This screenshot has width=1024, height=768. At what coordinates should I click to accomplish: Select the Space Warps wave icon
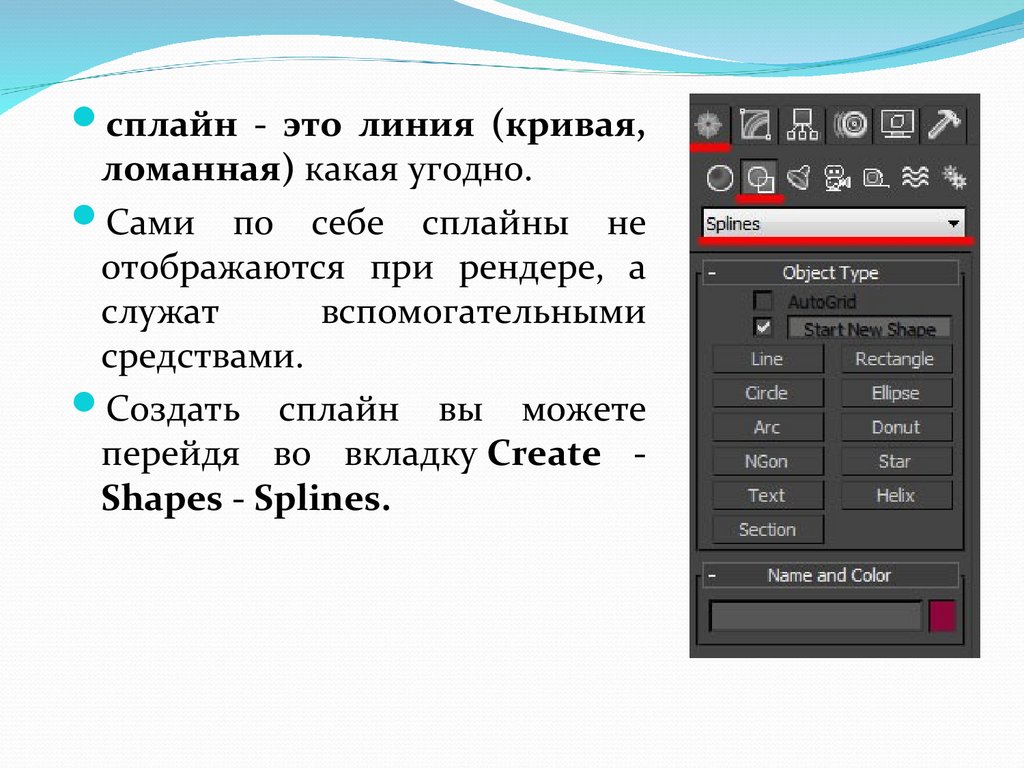click(915, 177)
